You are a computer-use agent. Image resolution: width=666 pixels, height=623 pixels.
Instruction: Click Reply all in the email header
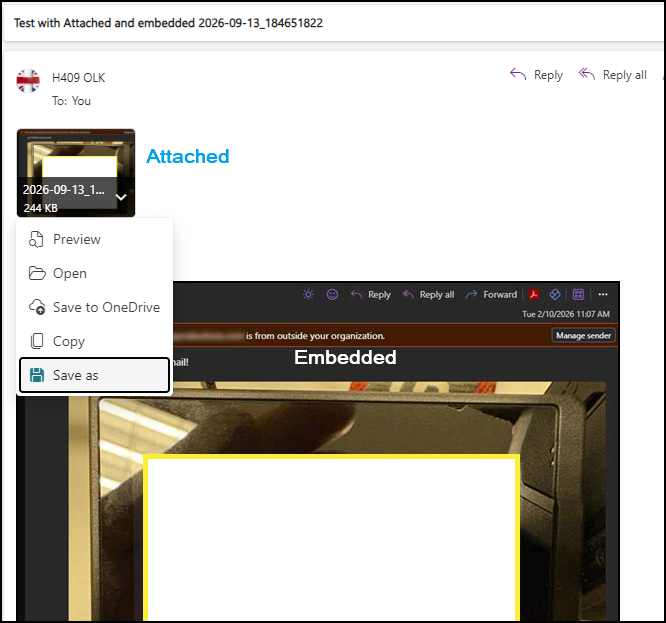tap(612, 75)
